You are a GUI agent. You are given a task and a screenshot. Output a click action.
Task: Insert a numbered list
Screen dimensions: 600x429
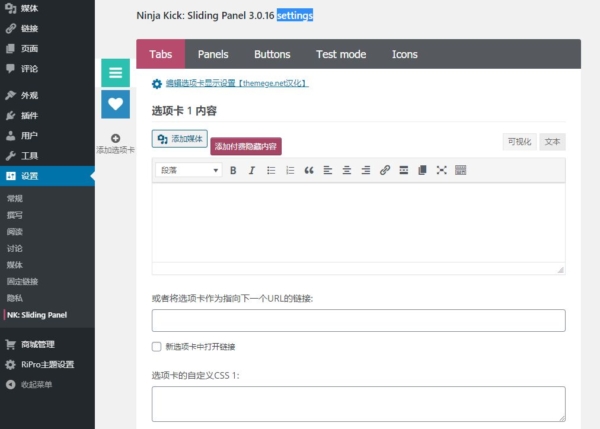point(290,170)
